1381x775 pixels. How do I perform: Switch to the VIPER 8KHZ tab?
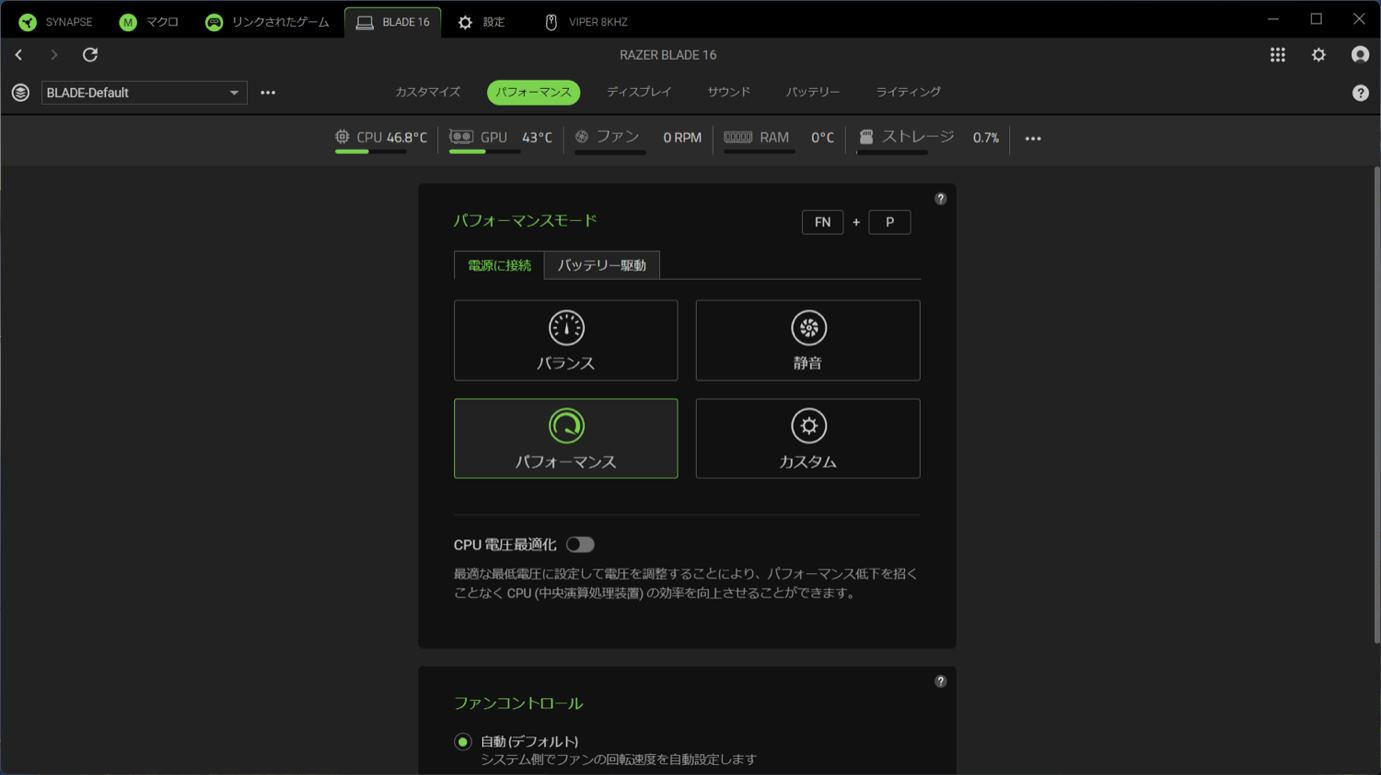(586, 22)
